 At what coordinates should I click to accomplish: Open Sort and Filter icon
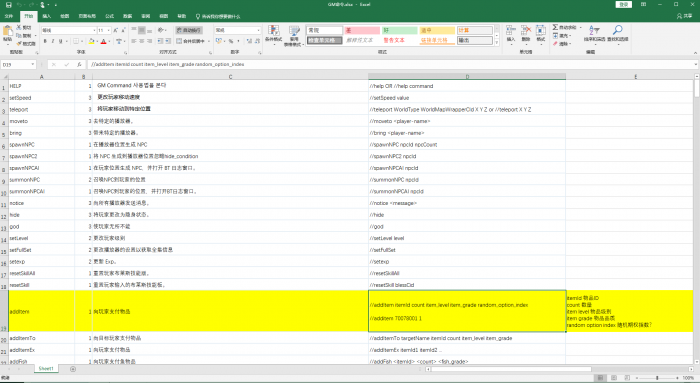pyautogui.click(x=594, y=30)
